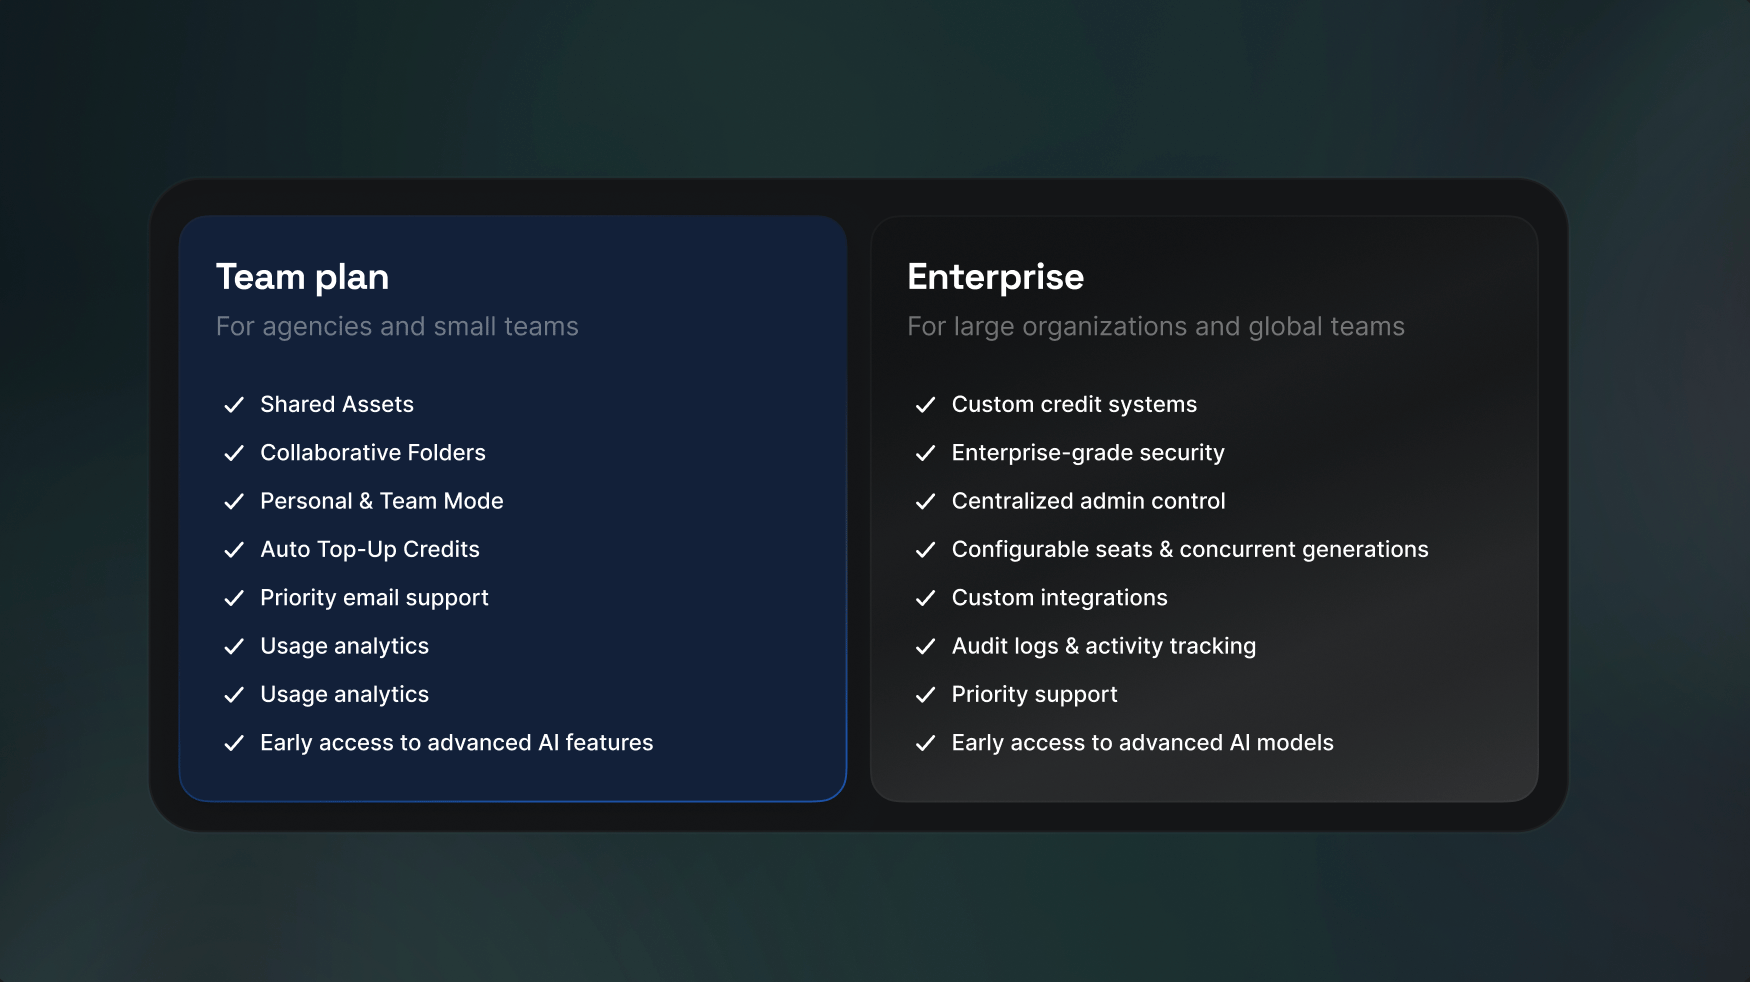Click Configurable seats & concurrent generations text
Screen dimensions: 1750x982
[1190, 549]
